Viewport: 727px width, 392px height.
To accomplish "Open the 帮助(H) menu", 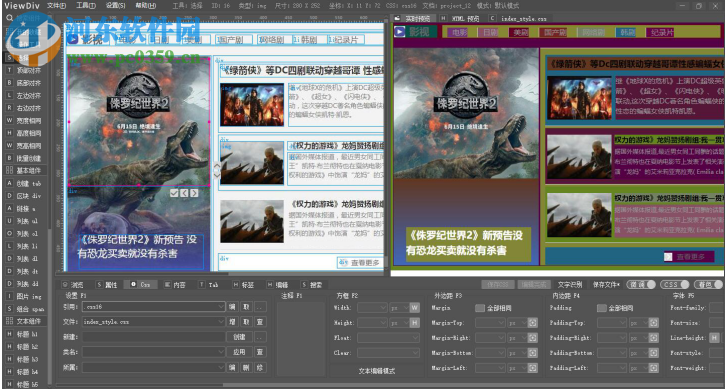I will (x=145, y=6).
